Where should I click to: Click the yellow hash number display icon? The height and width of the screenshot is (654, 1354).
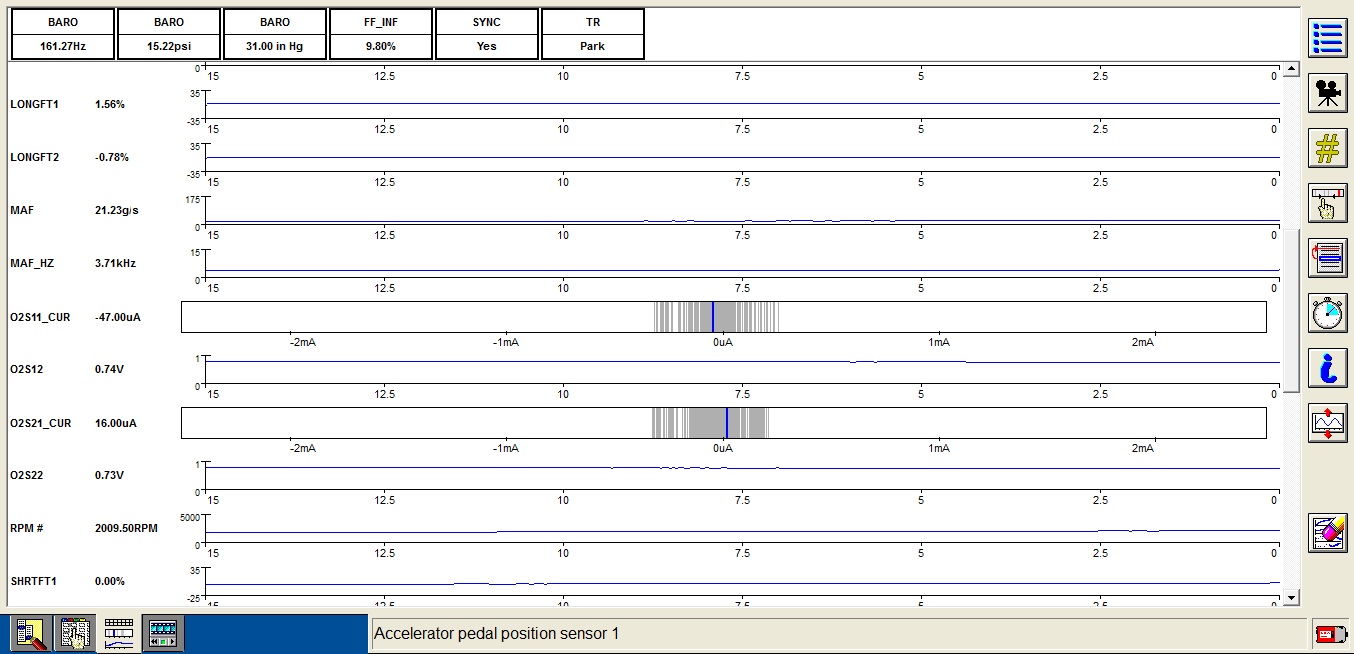tap(1328, 148)
